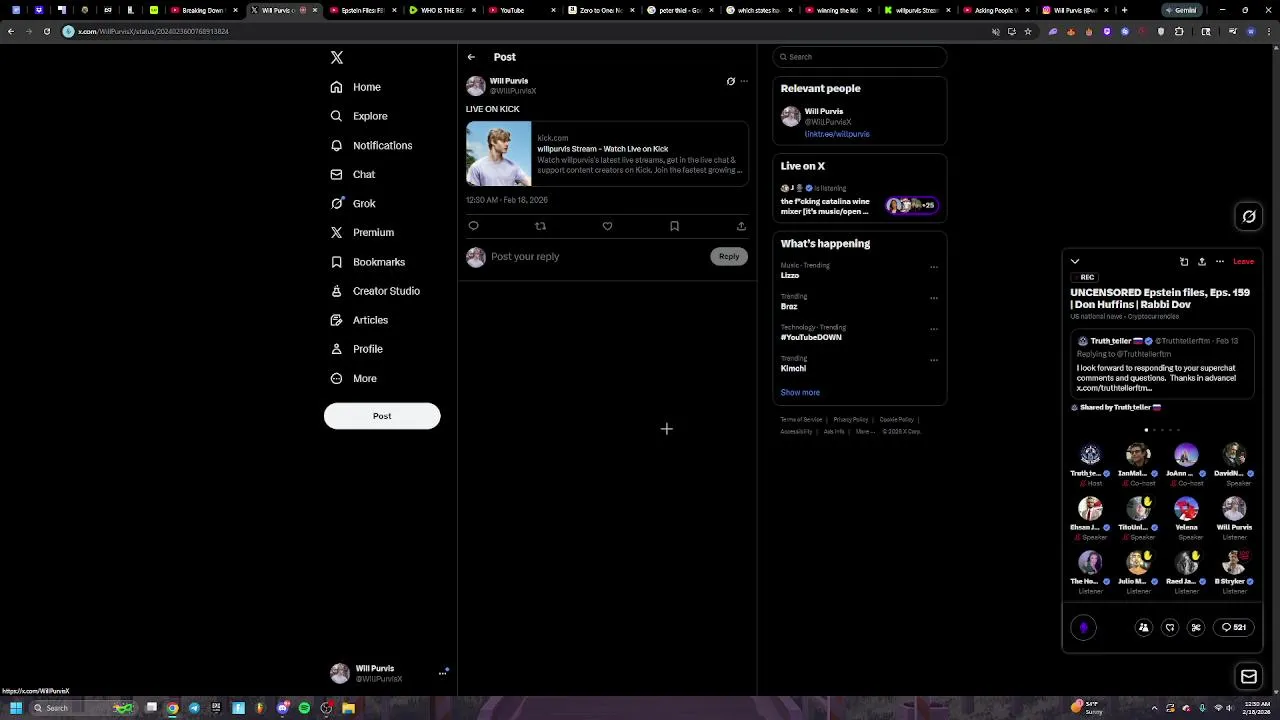Open the Messages envelope icon at bottom right
The image size is (1280, 720).
[1249, 678]
